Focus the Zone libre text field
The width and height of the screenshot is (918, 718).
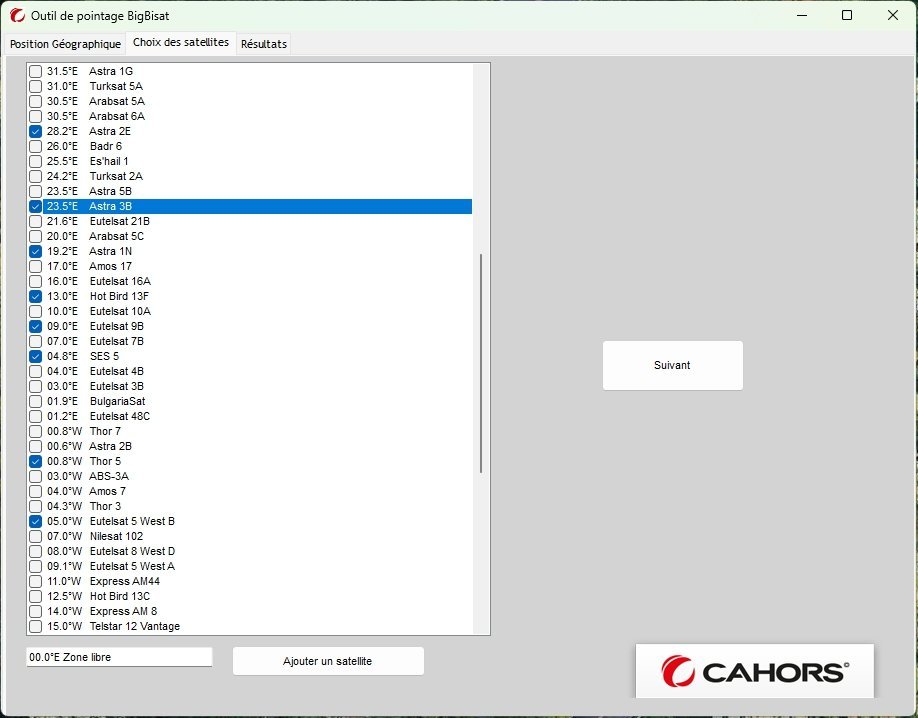coord(119,657)
